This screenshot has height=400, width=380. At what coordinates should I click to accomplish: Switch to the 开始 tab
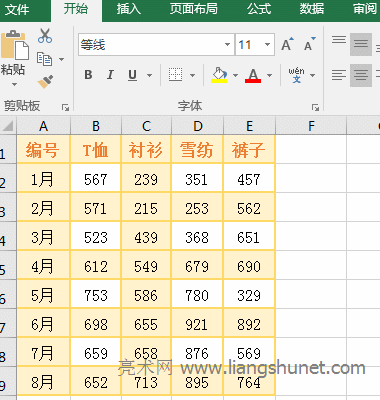point(76,9)
